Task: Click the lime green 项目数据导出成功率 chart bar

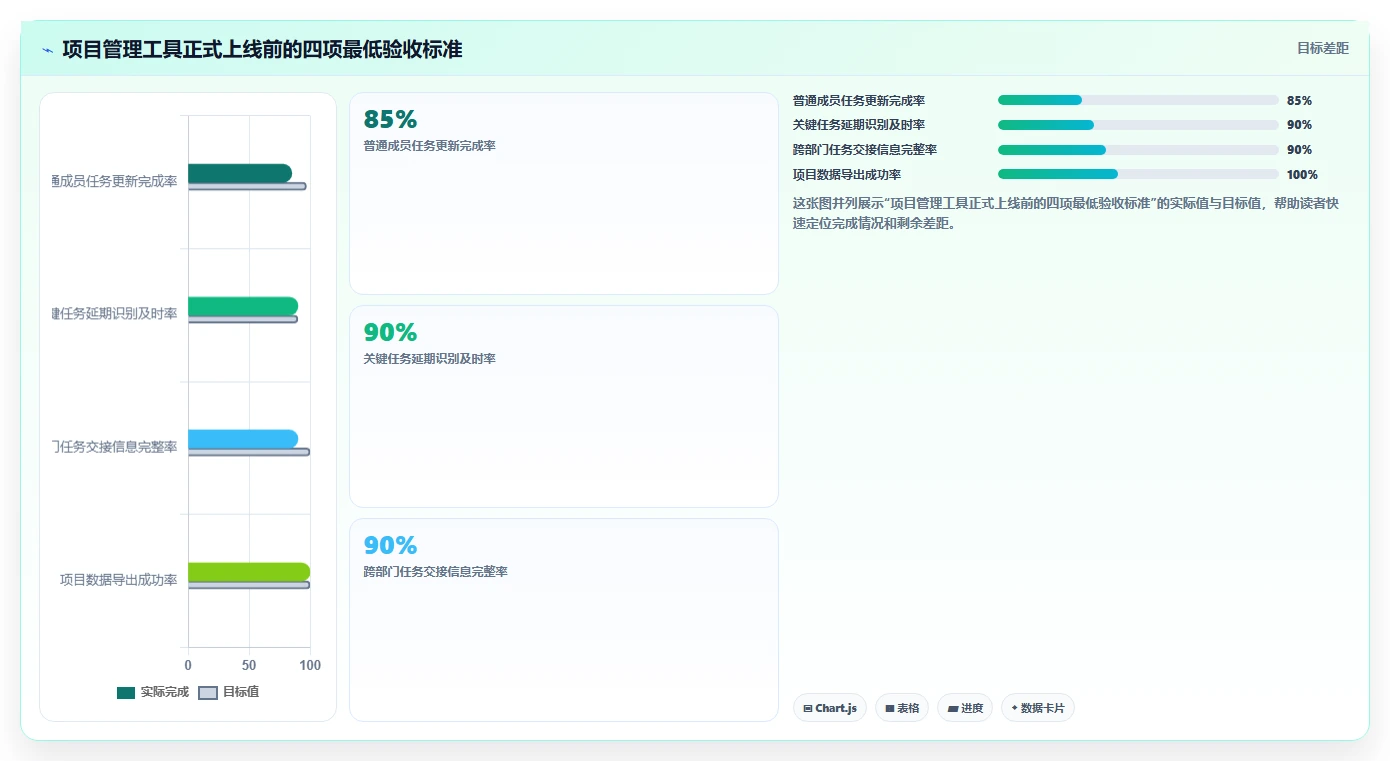Action: point(249,572)
